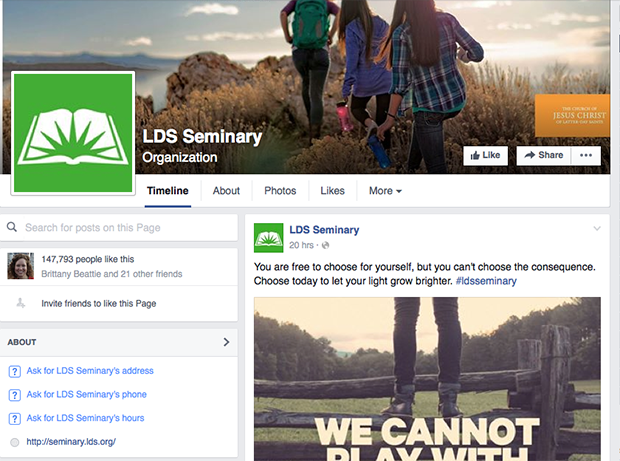The image size is (620, 461).
Task: Expand the More tab dropdown
Action: (385, 191)
